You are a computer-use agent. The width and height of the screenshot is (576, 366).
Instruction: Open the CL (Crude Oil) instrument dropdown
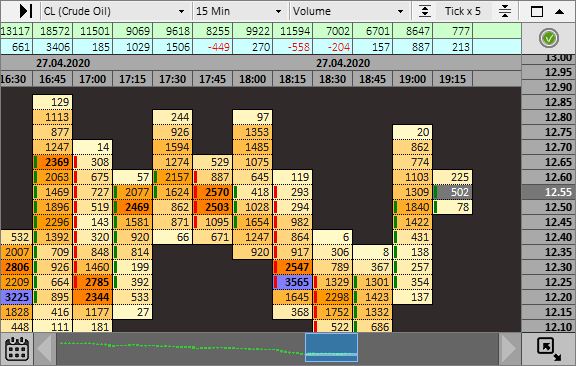(115, 11)
